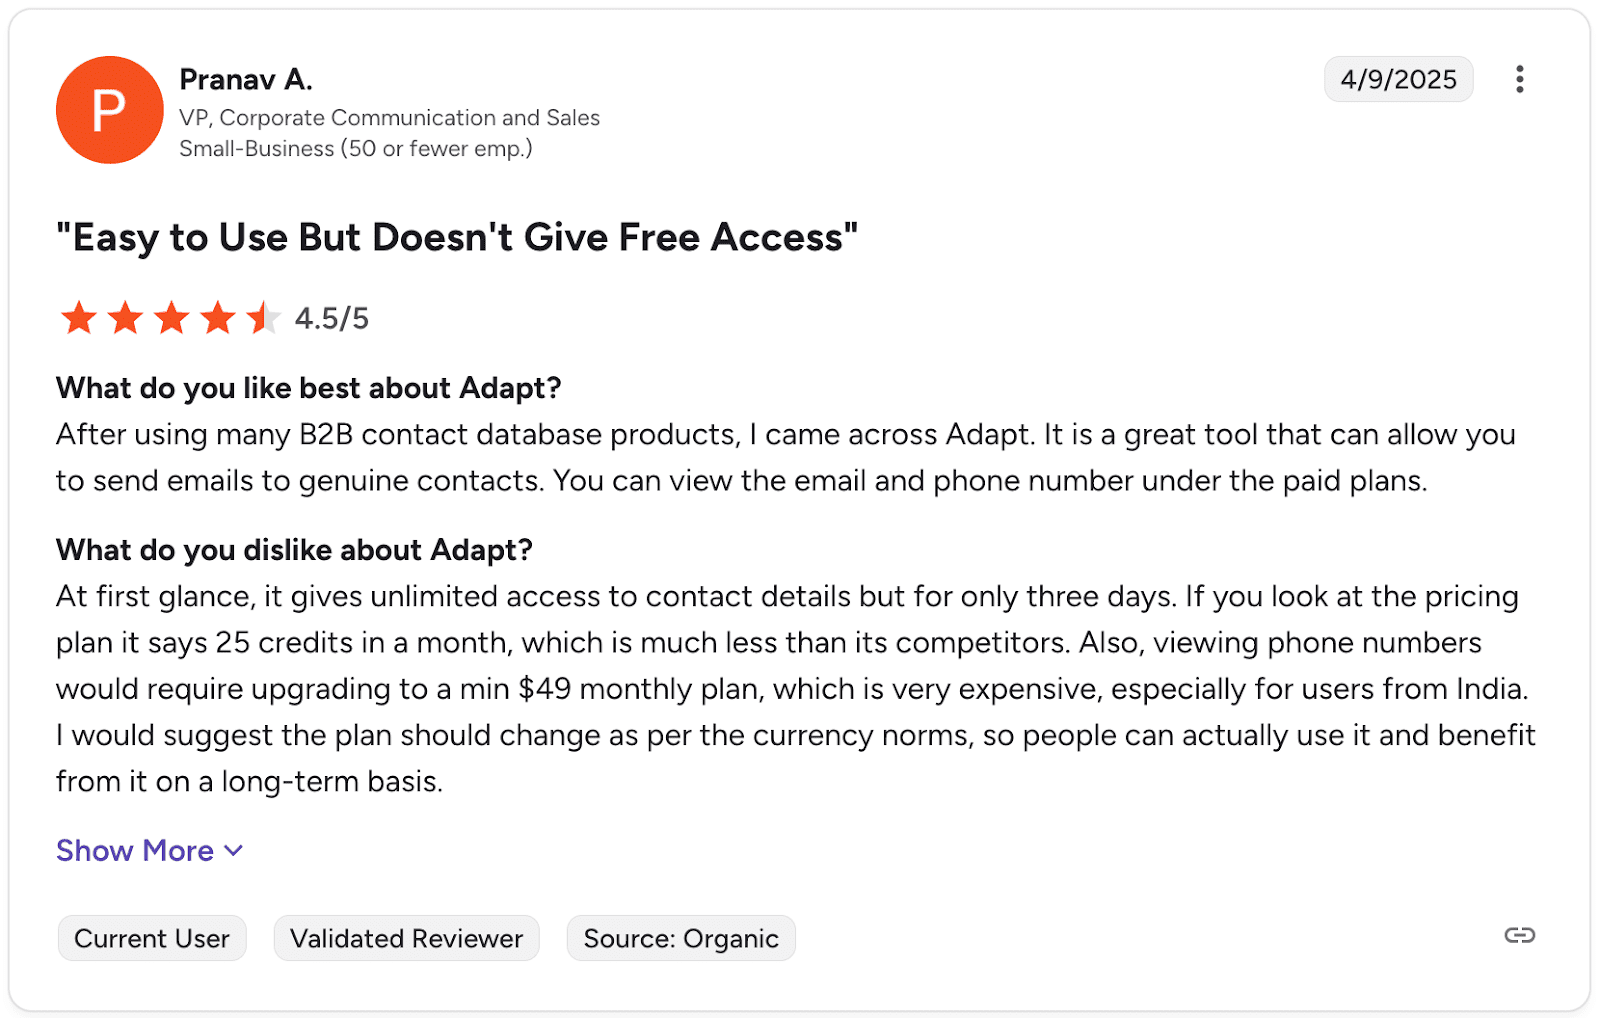Open the three-dot options menu
1600x1018 pixels.
1519,79
